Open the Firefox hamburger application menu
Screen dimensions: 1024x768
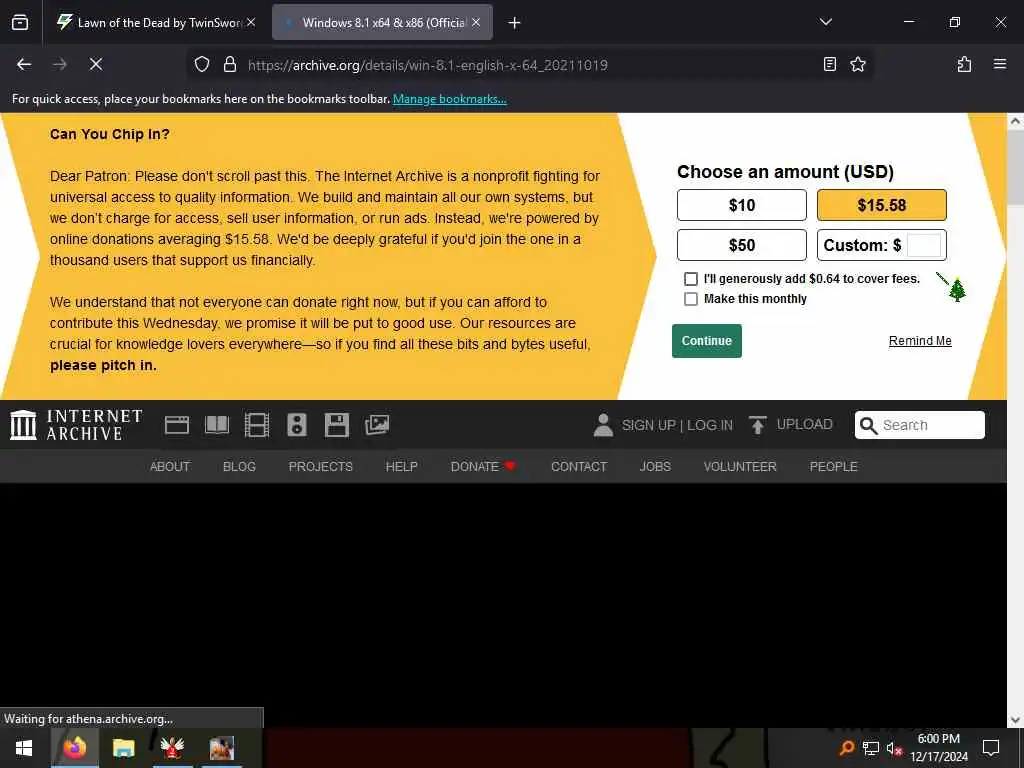tap(999, 64)
